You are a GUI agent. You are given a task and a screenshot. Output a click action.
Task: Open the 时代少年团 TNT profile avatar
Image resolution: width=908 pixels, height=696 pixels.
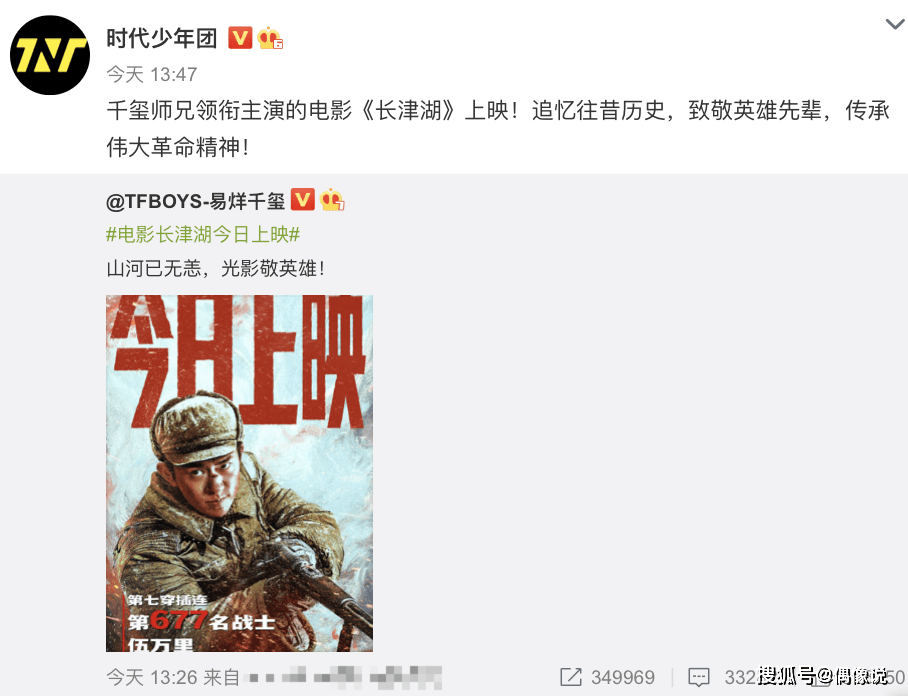click(50, 55)
